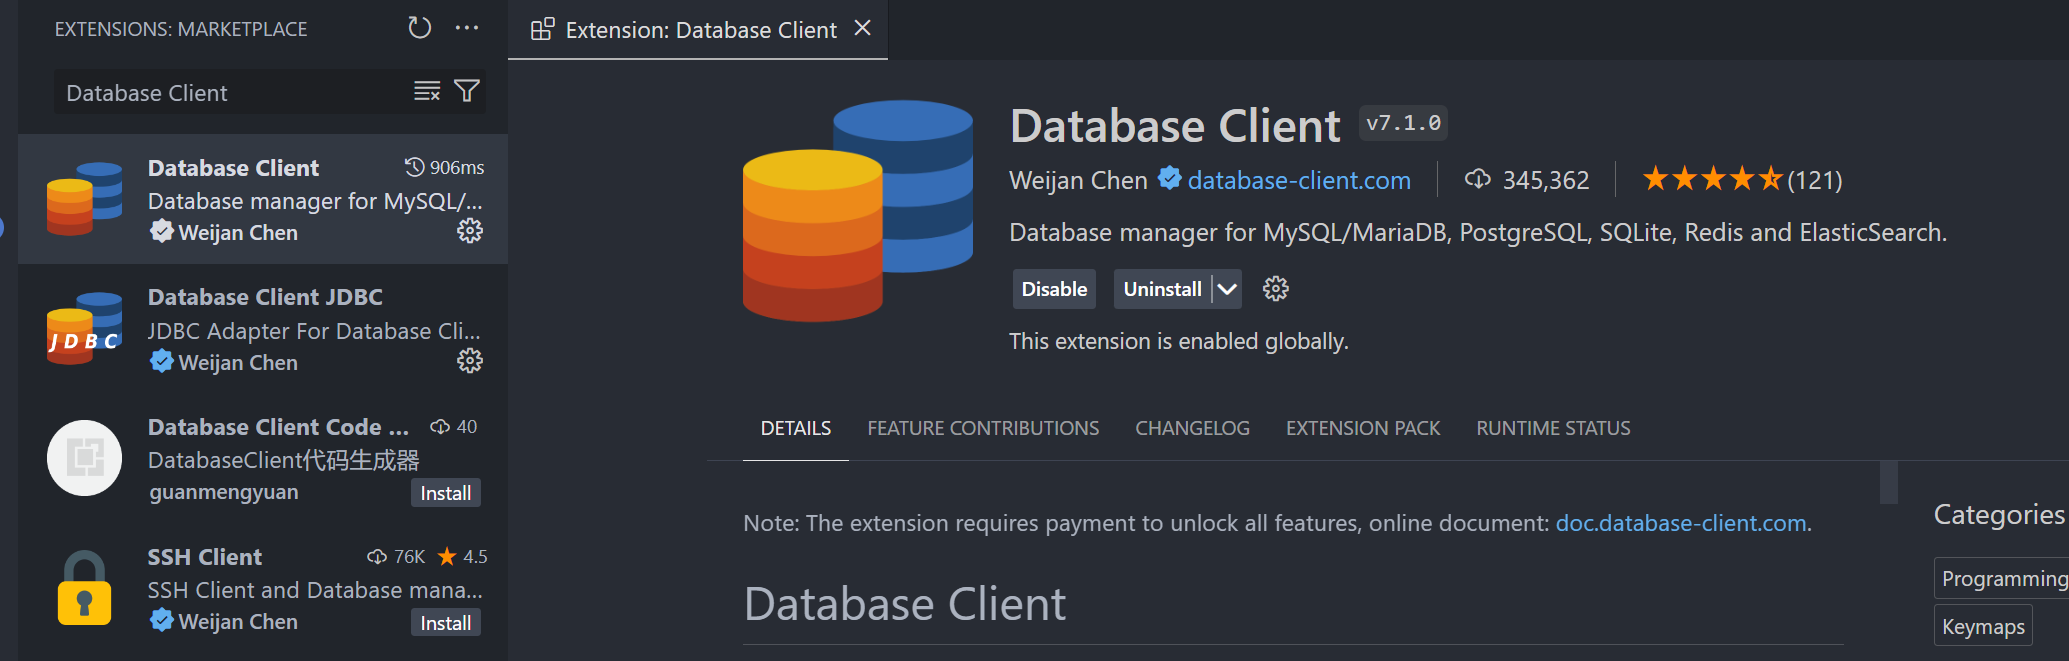
Task: Install Database Client Code extension
Action: 446,493
